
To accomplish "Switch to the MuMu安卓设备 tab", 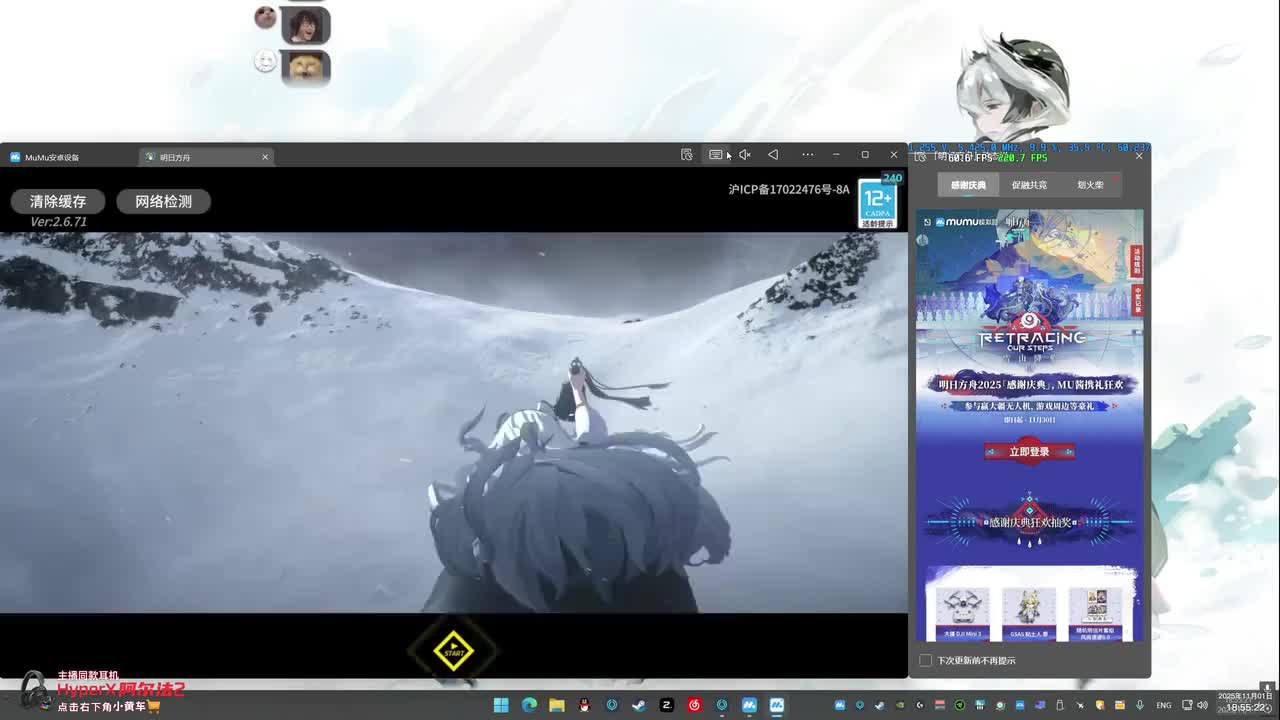I will (x=52, y=157).
